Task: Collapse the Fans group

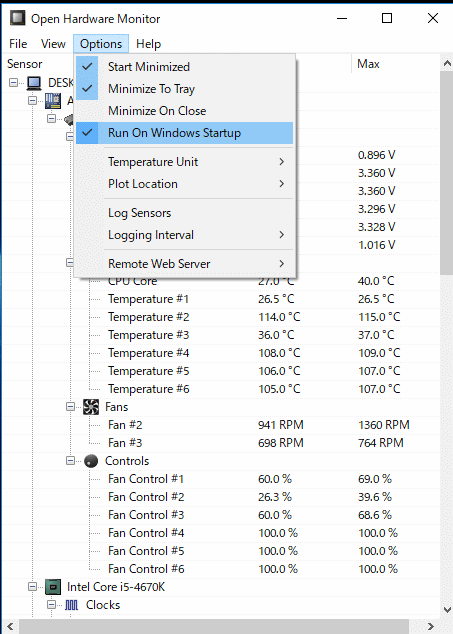Action: 70,407
